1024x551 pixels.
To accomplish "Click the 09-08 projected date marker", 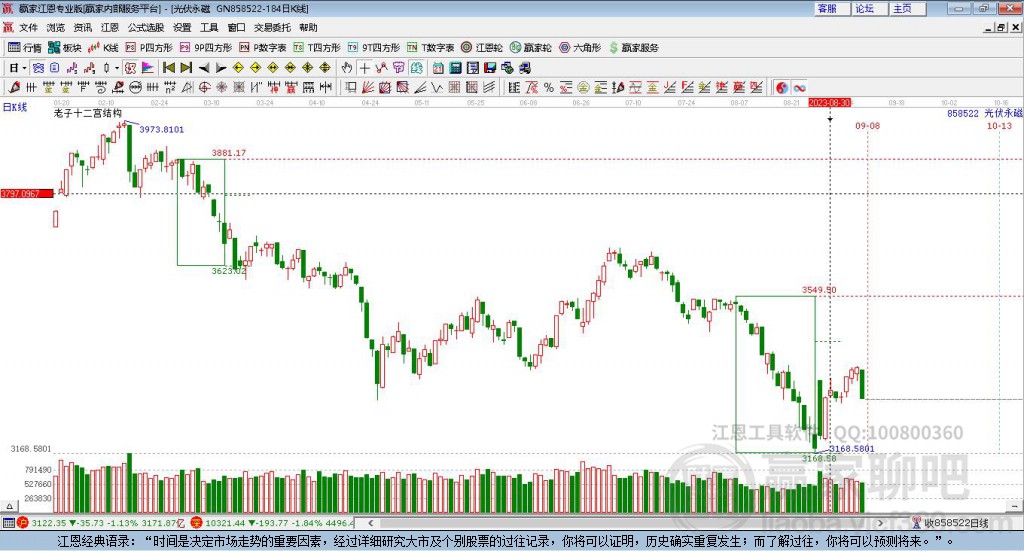I will tap(867, 125).
